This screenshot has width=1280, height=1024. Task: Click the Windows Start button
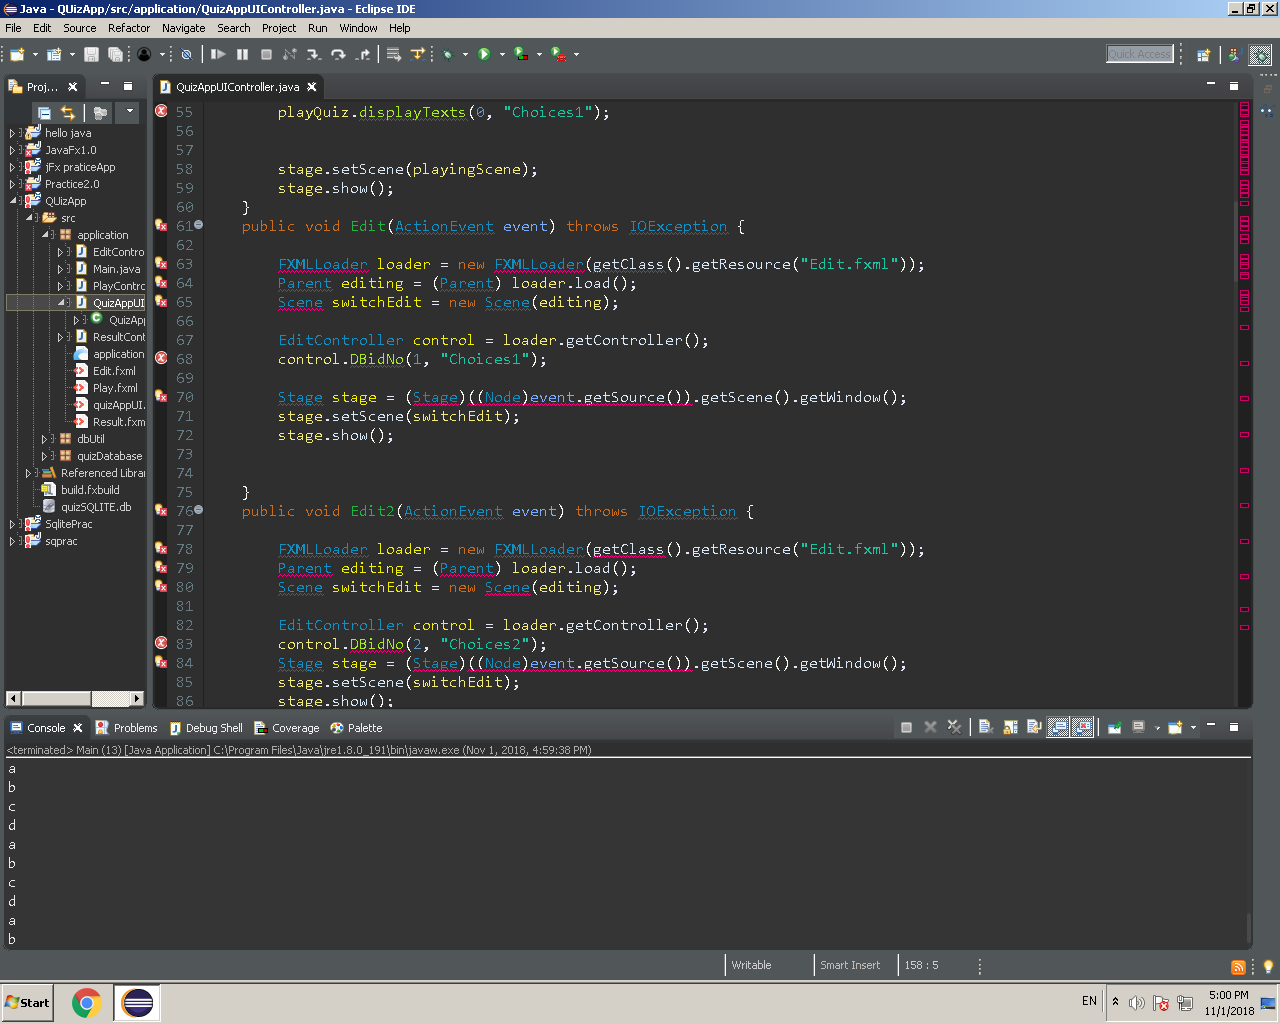(28, 1002)
